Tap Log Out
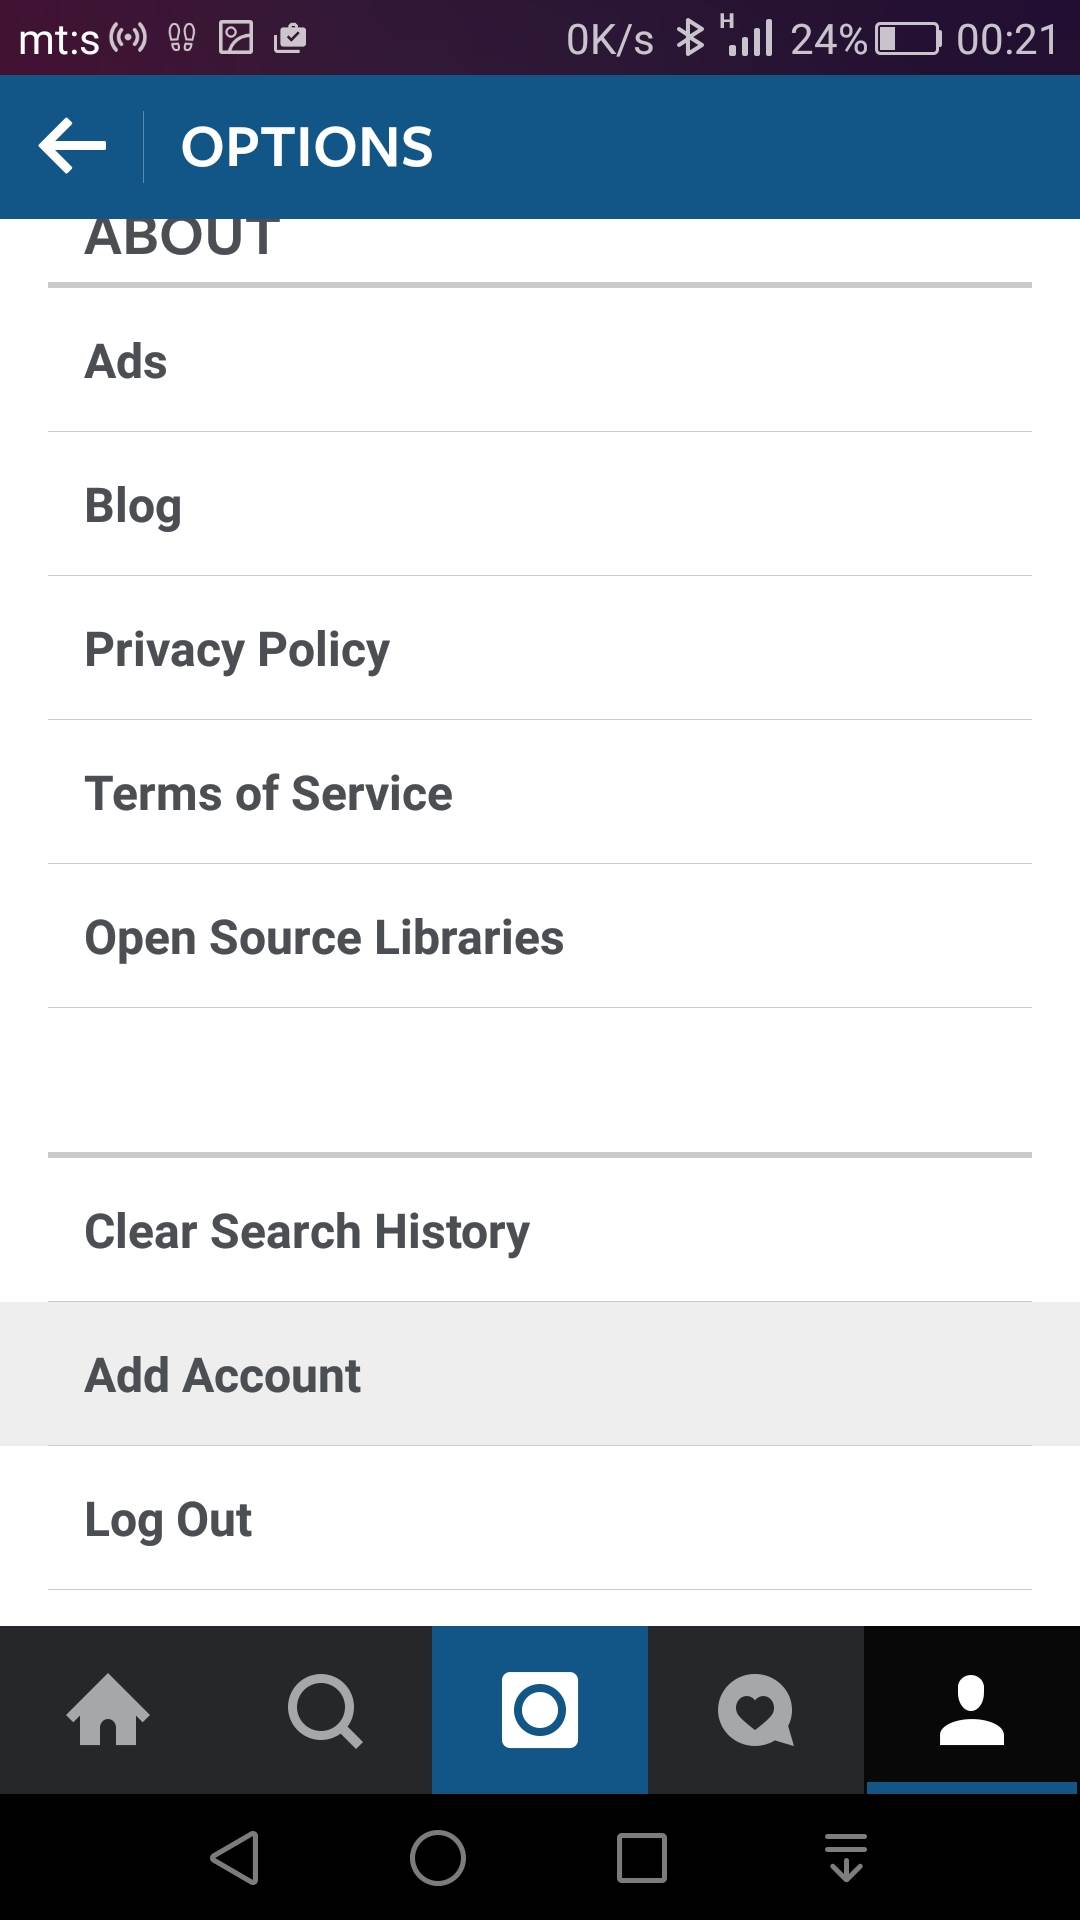 [540, 1519]
